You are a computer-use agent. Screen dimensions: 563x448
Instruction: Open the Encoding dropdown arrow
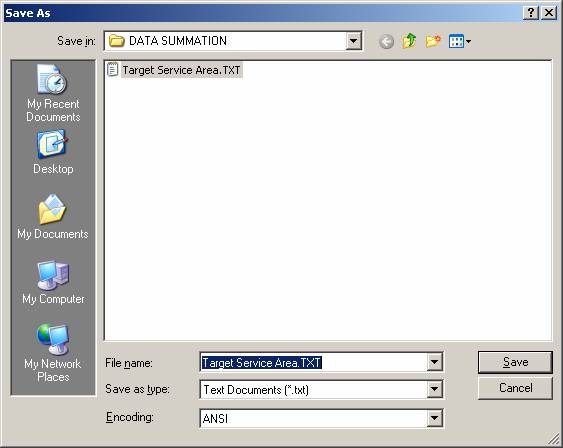434,418
